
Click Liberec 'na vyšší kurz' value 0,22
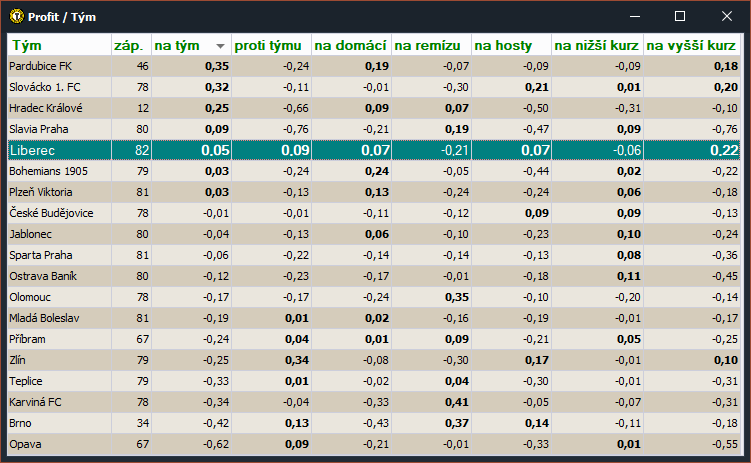point(724,150)
